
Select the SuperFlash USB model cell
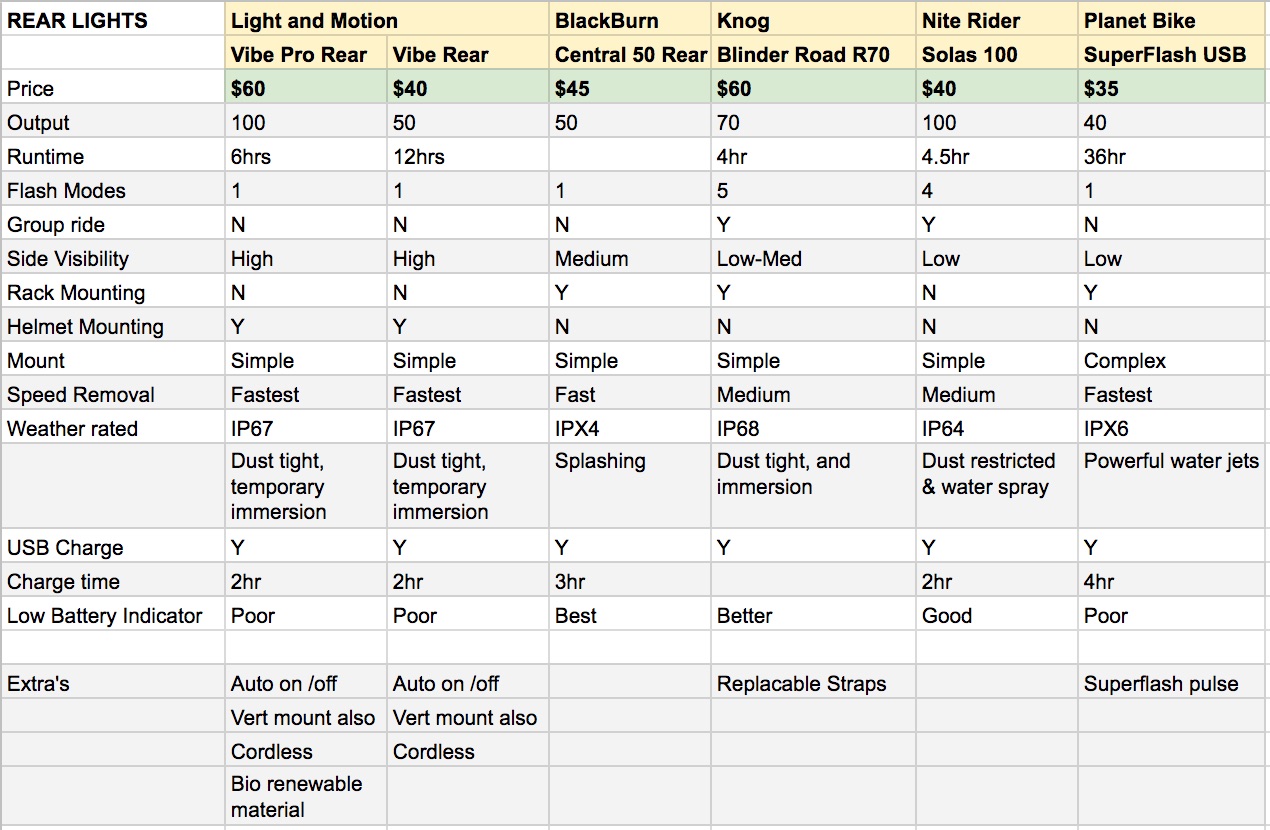point(1166,55)
